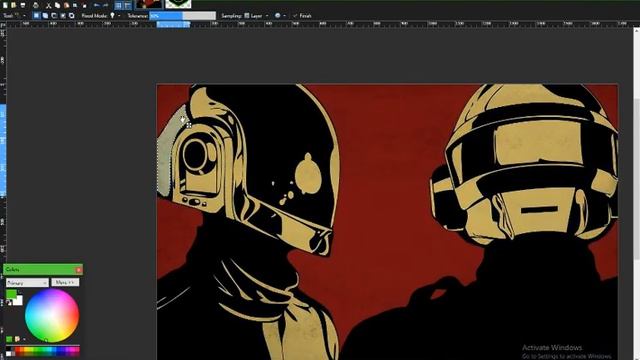
Task: Open the Primary color selector dropdown
Action: click(27, 282)
